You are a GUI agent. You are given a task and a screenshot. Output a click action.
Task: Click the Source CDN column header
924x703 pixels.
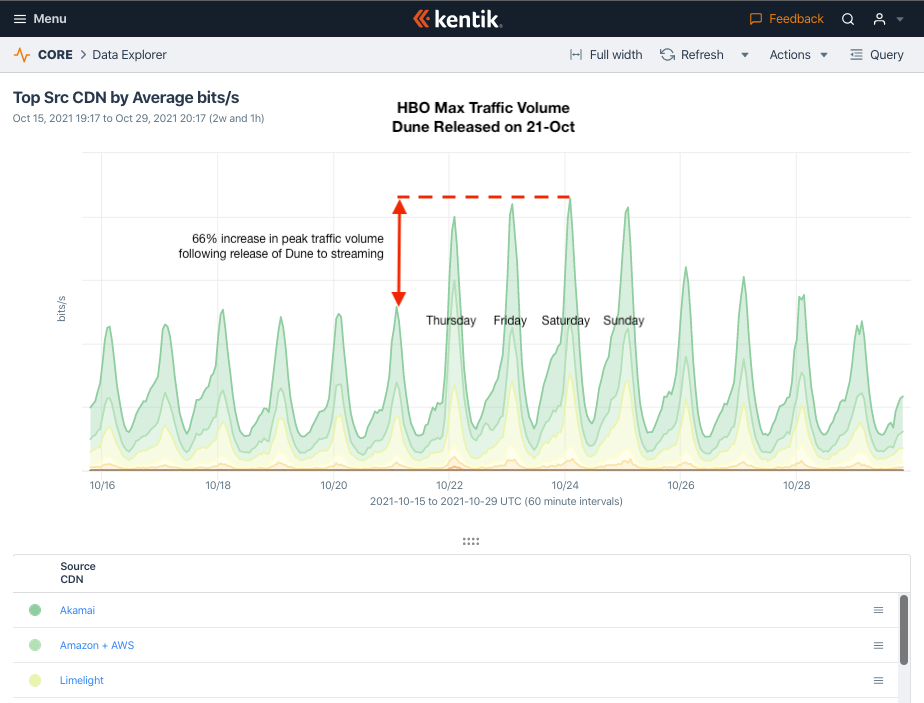pos(77,573)
